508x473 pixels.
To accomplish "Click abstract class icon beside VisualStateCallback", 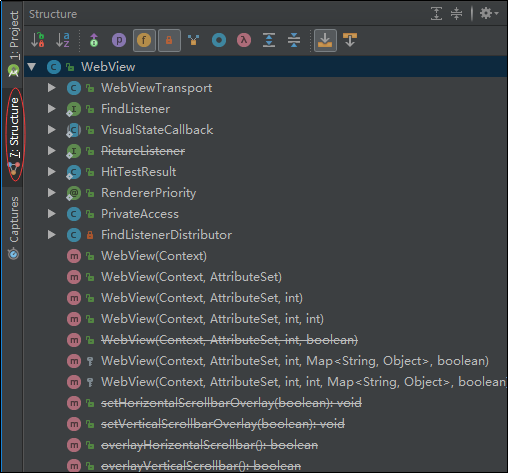I will [74, 130].
